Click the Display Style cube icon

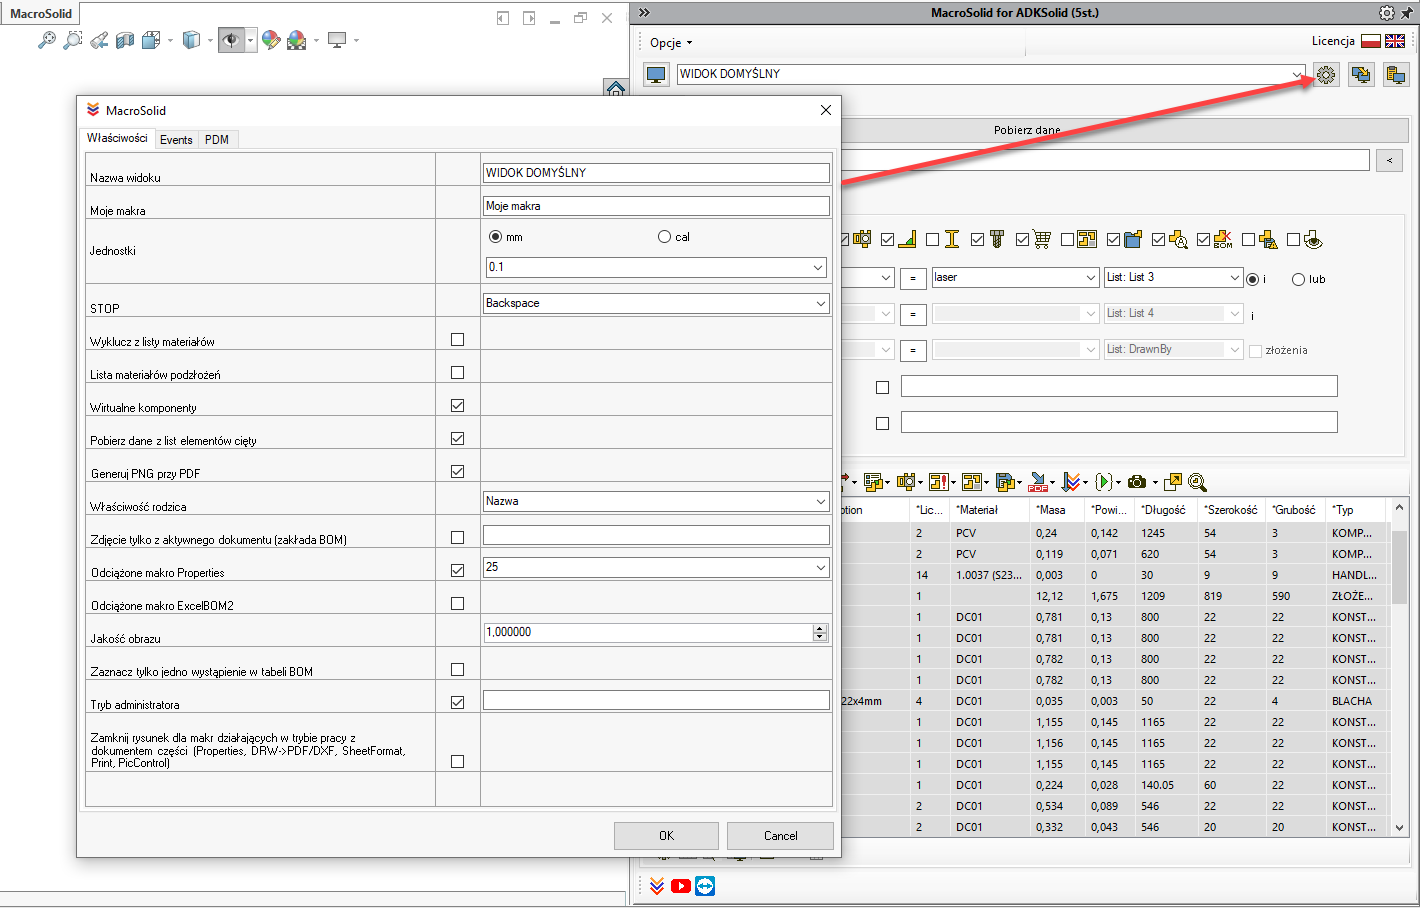coord(191,41)
